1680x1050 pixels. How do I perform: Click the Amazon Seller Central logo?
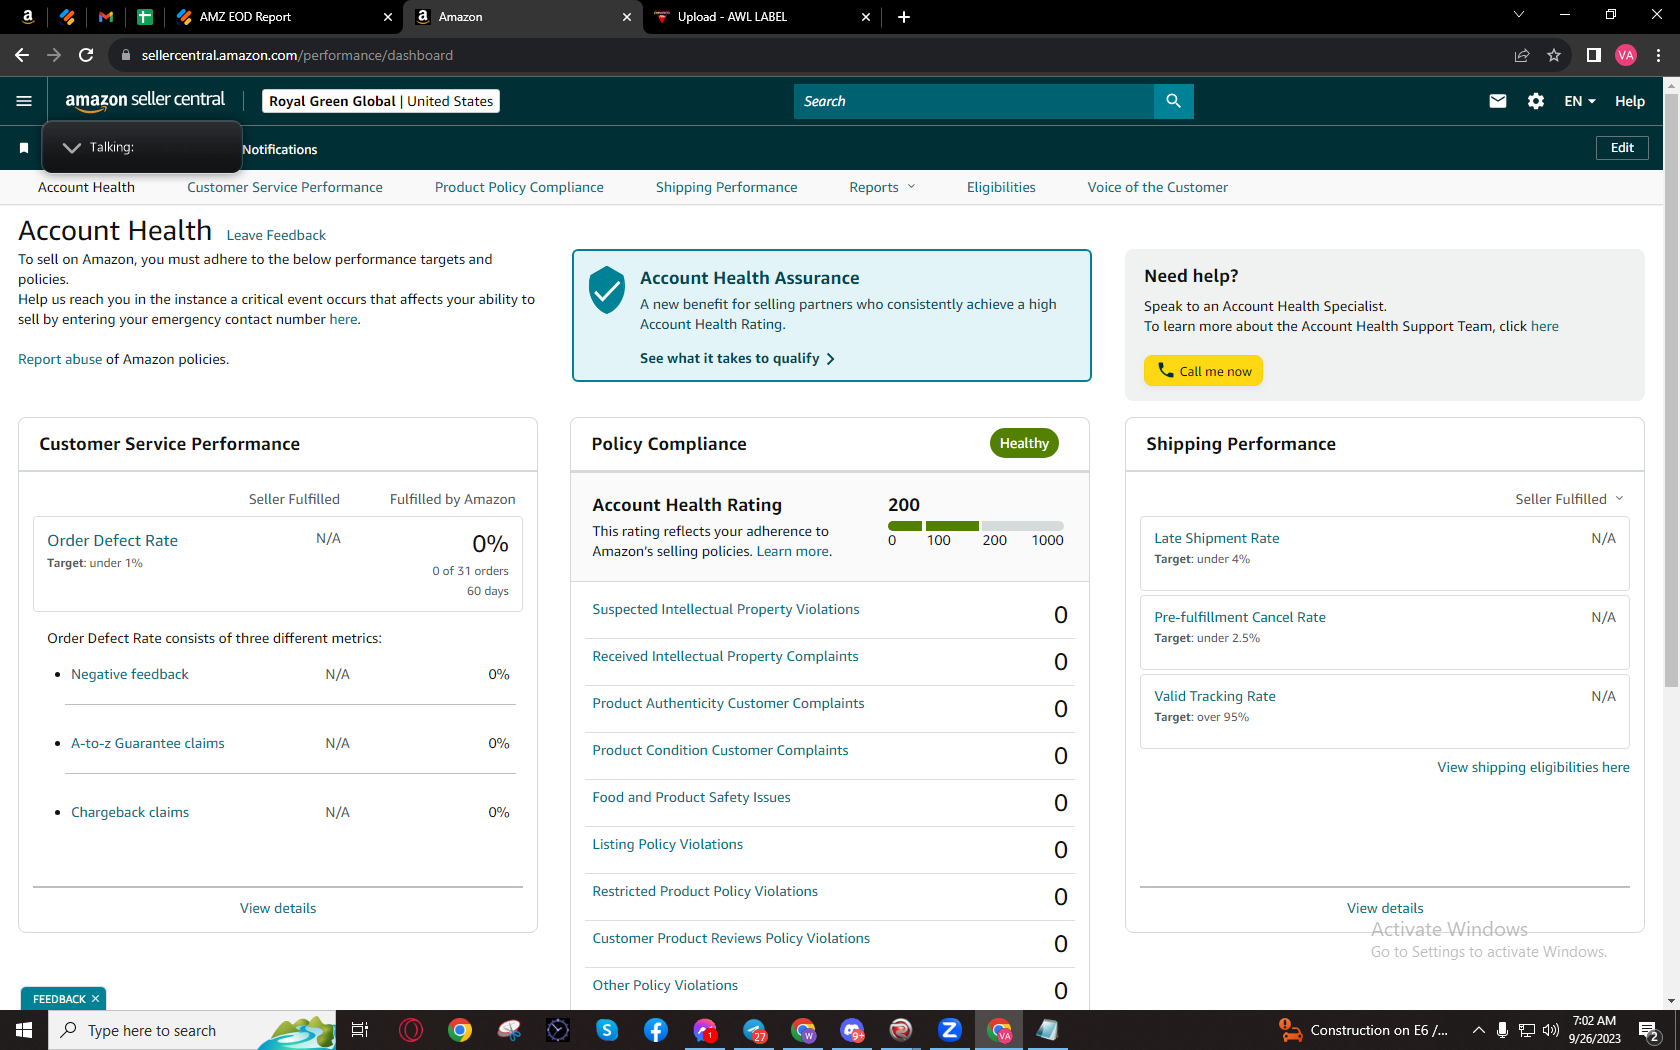click(x=145, y=101)
